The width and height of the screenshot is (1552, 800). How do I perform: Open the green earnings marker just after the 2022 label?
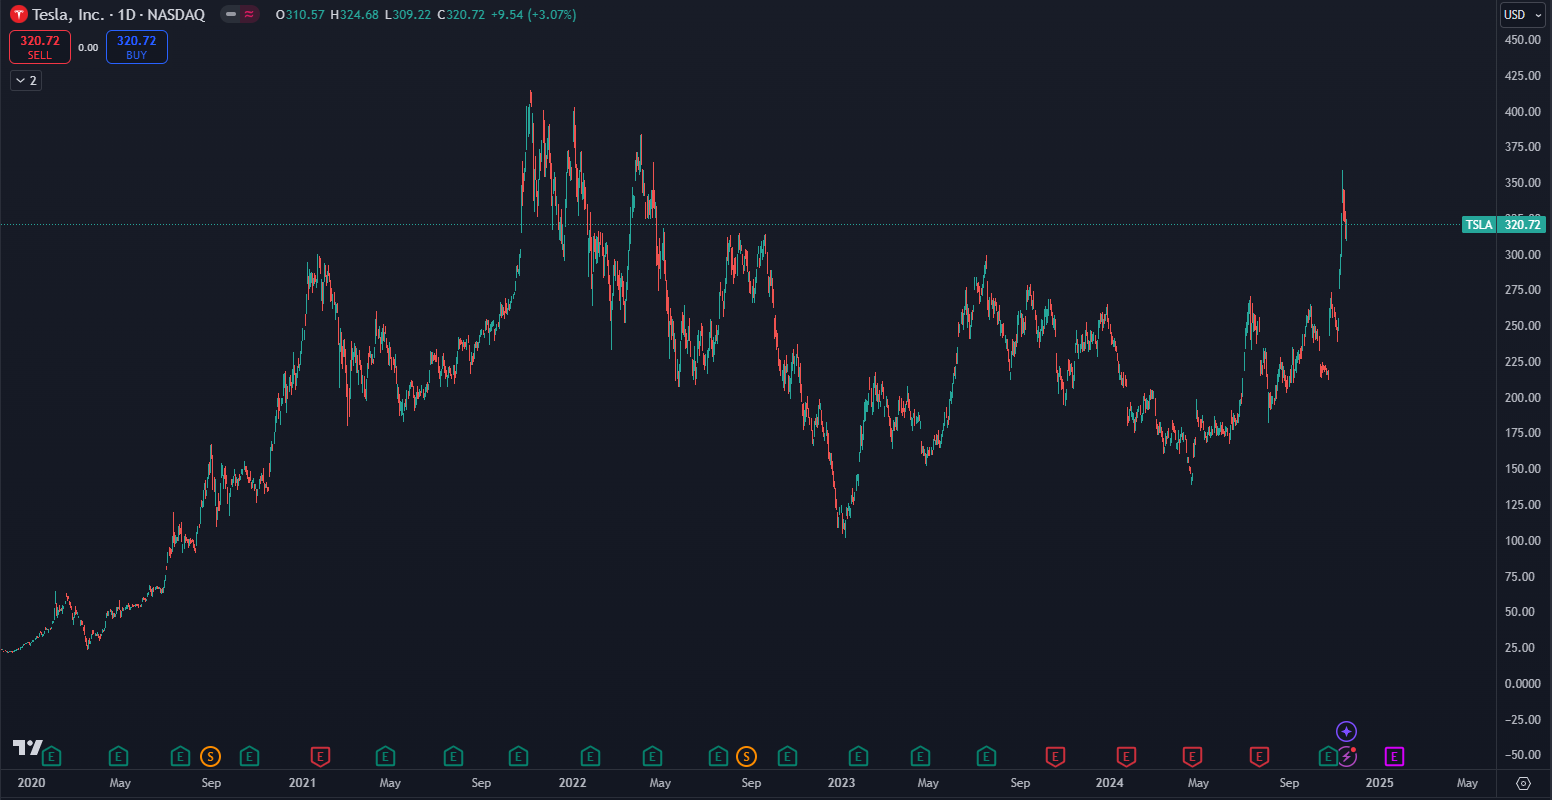pyautogui.click(x=591, y=756)
